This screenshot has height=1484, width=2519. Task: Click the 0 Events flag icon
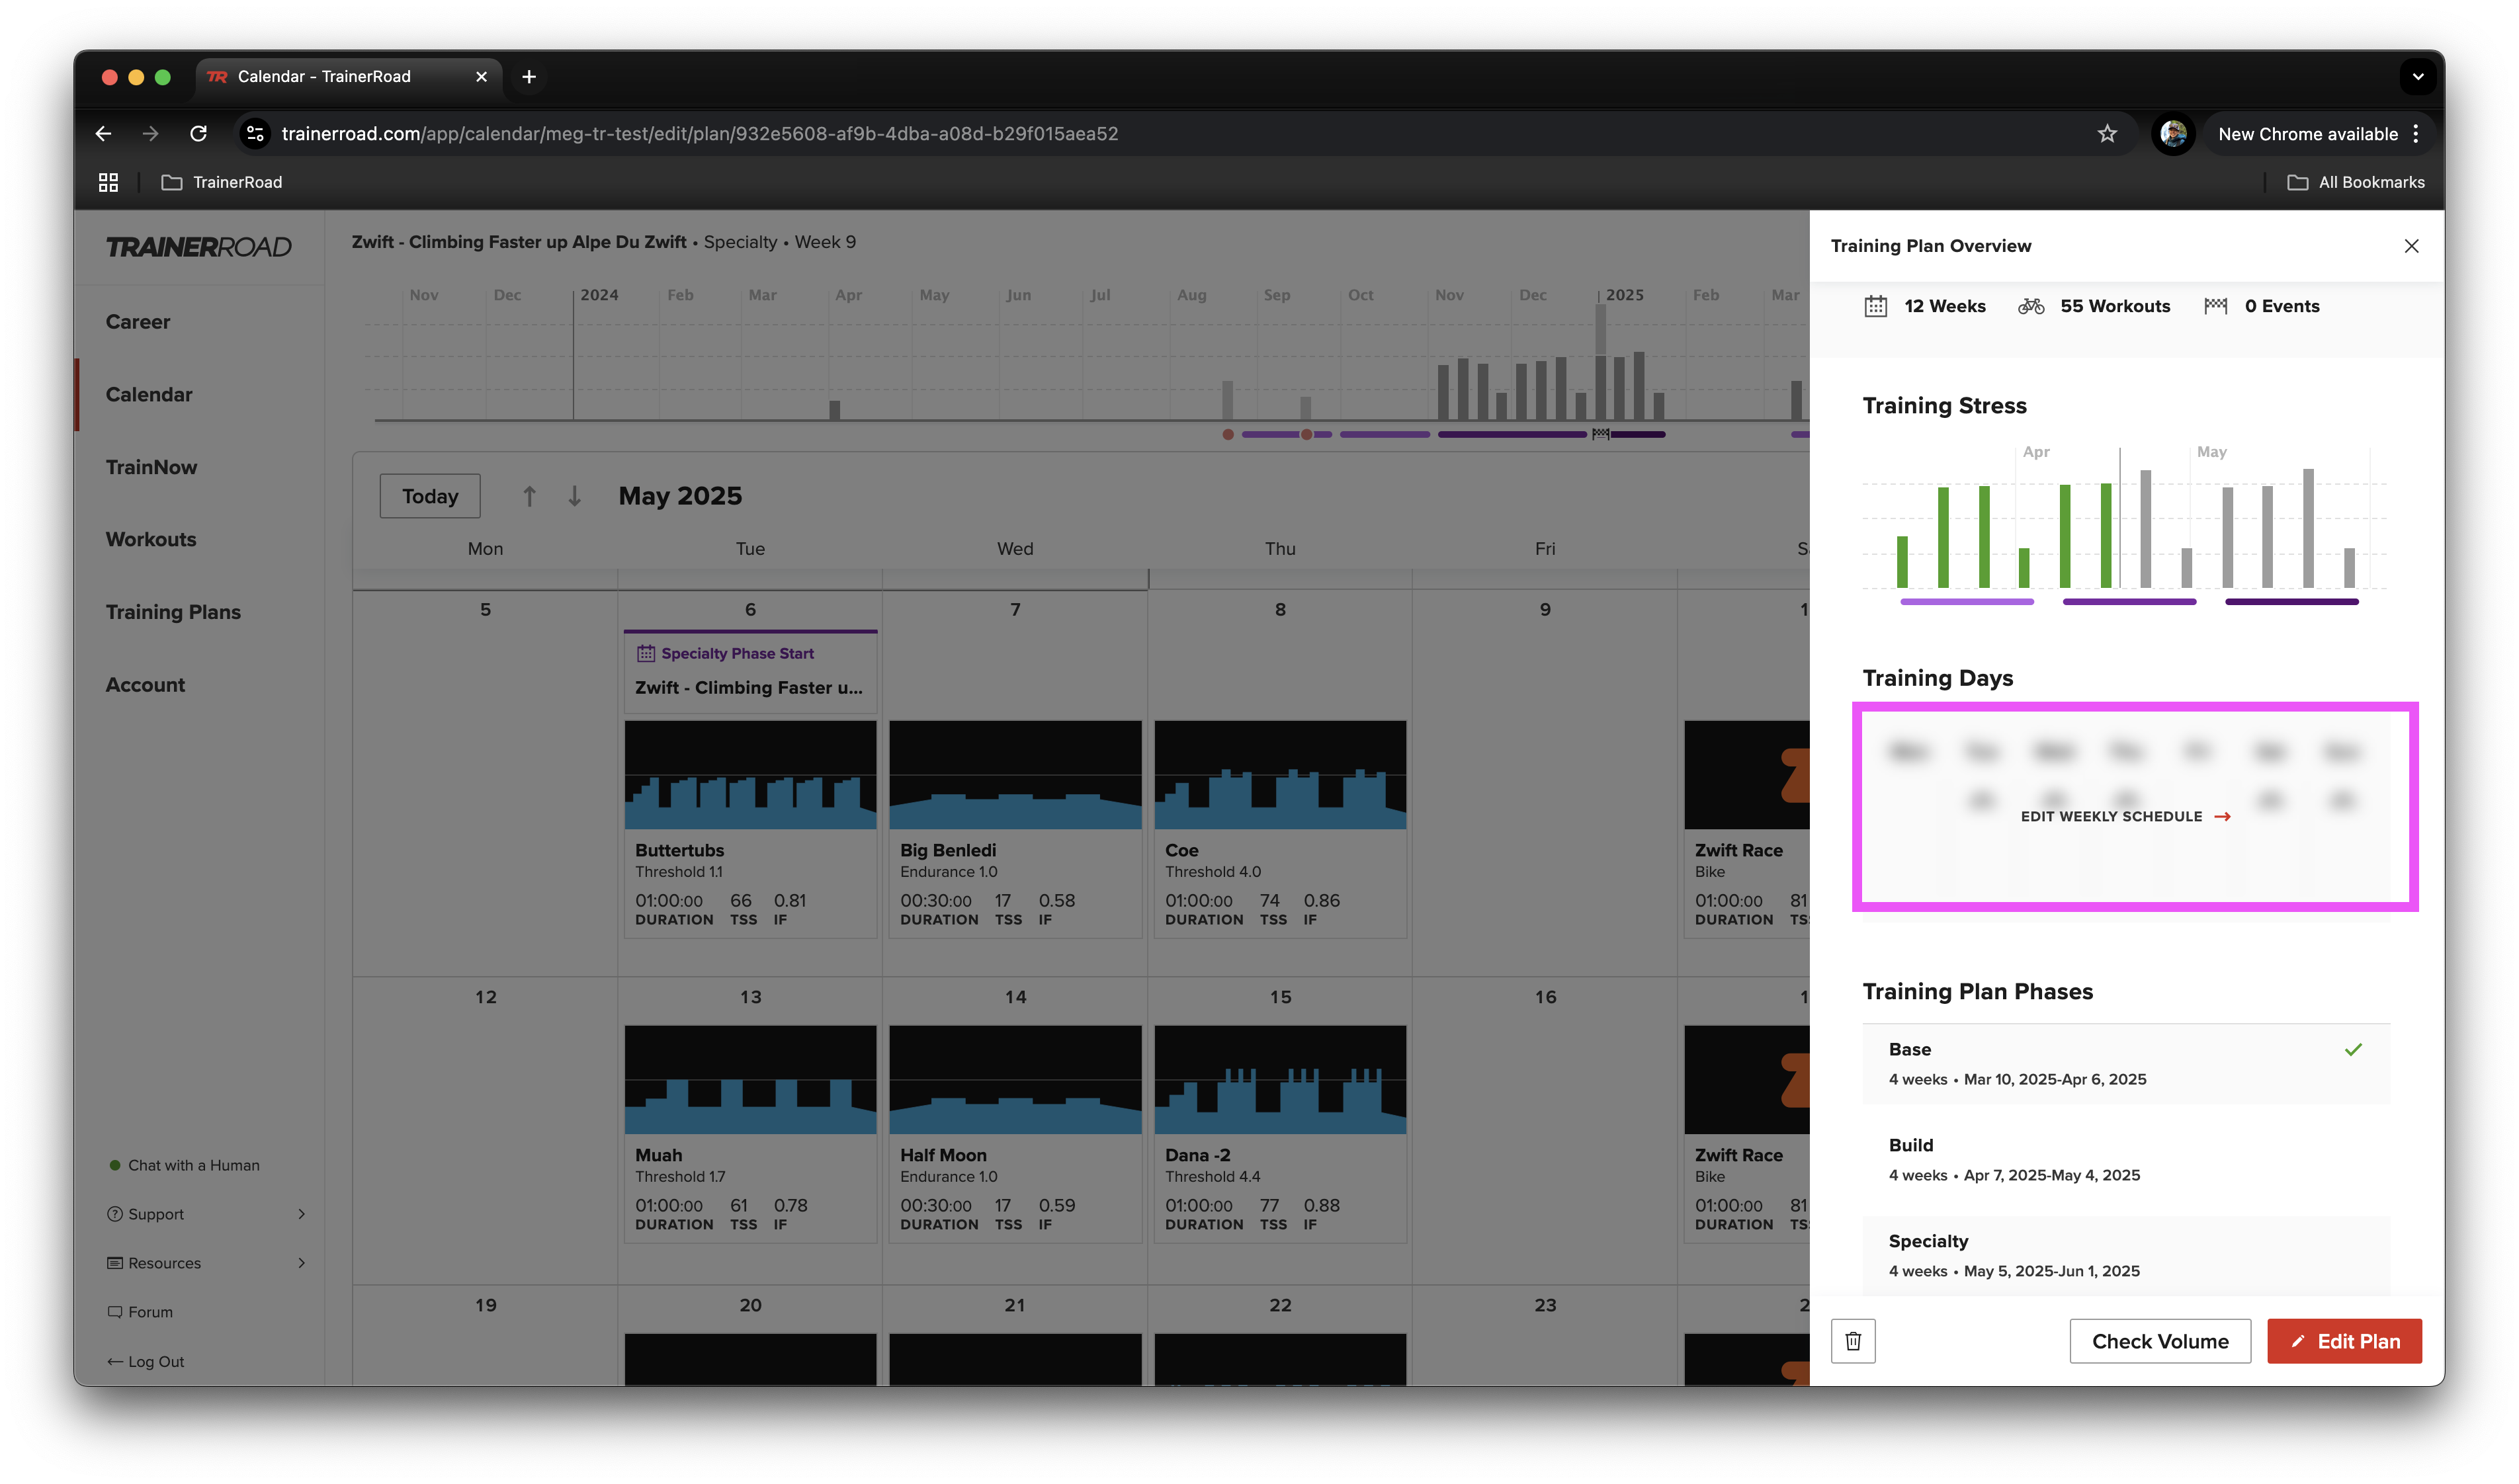[x=2215, y=306]
